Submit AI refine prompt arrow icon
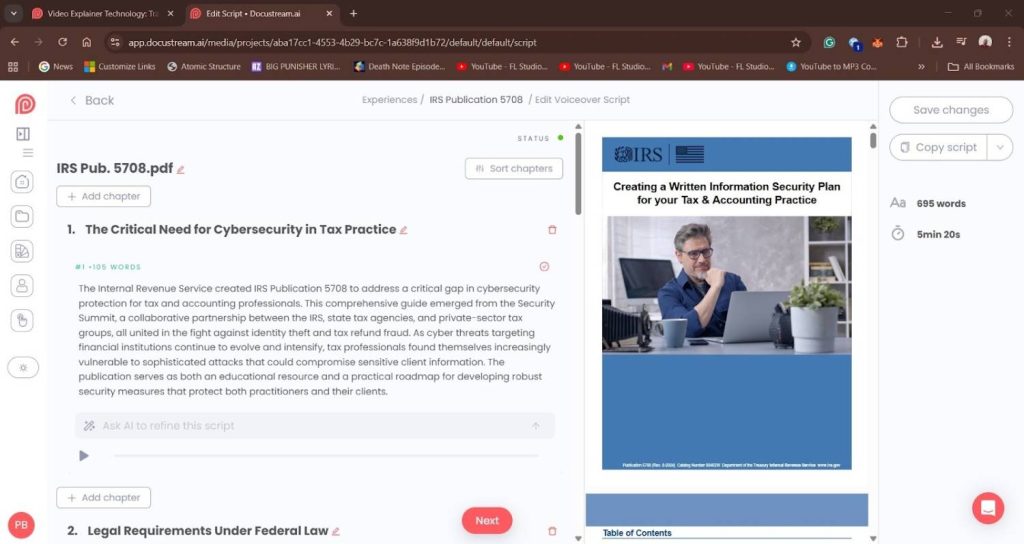Image resolution: width=1024 pixels, height=544 pixels. tap(536, 426)
